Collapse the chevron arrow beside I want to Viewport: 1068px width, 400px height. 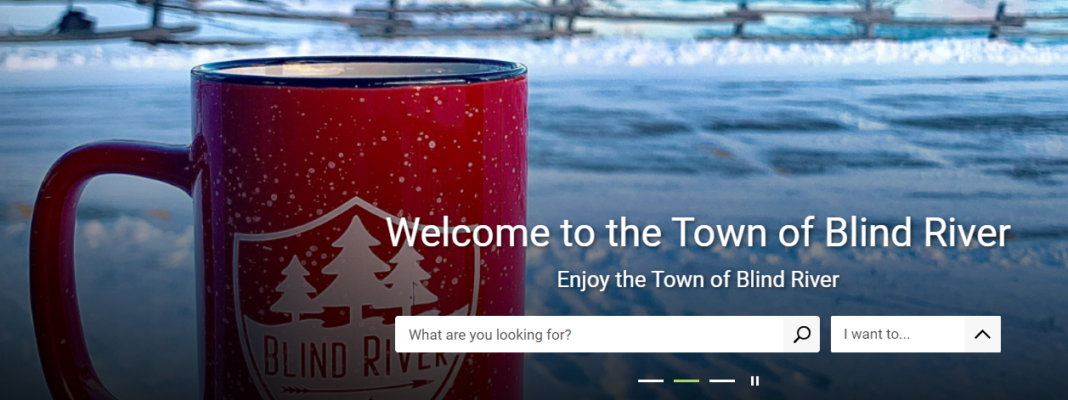click(x=982, y=334)
